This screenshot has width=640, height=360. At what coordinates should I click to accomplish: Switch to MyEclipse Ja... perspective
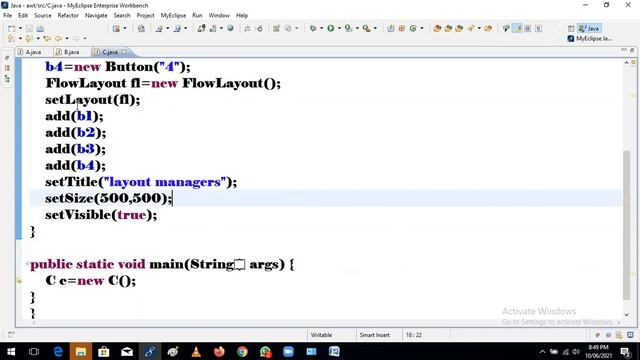(589, 38)
